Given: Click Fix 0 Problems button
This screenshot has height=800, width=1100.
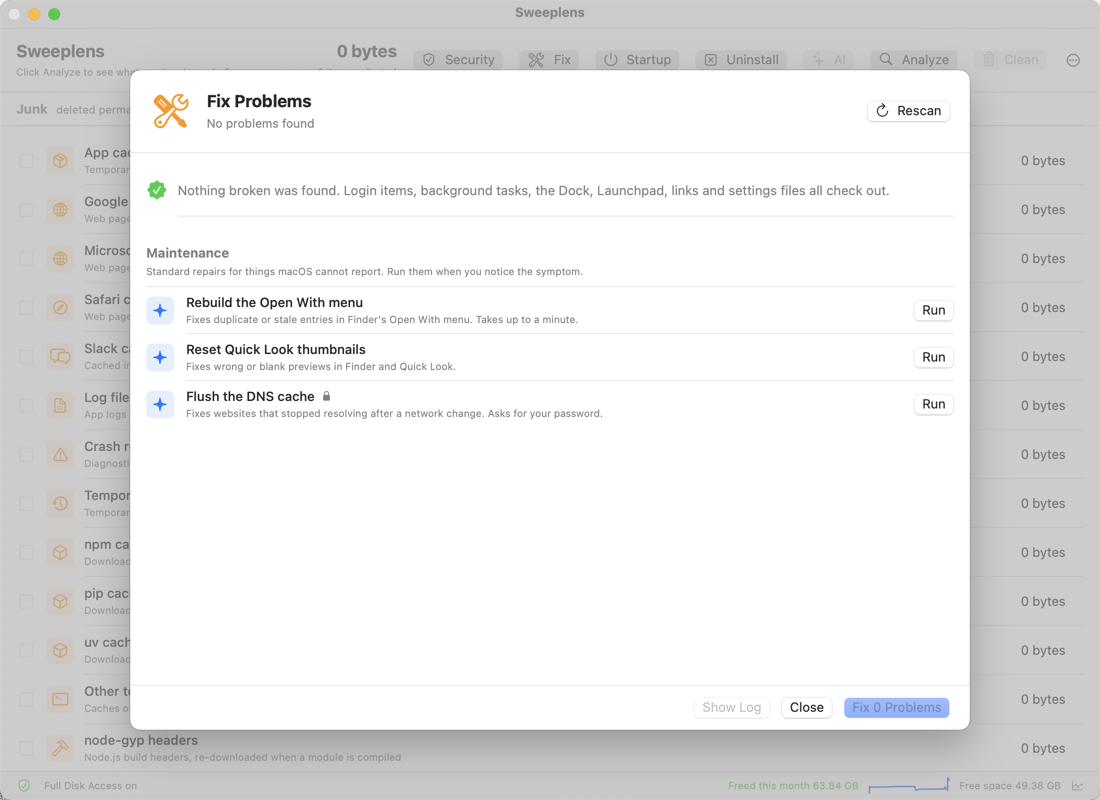Looking at the screenshot, I should 896,707.
